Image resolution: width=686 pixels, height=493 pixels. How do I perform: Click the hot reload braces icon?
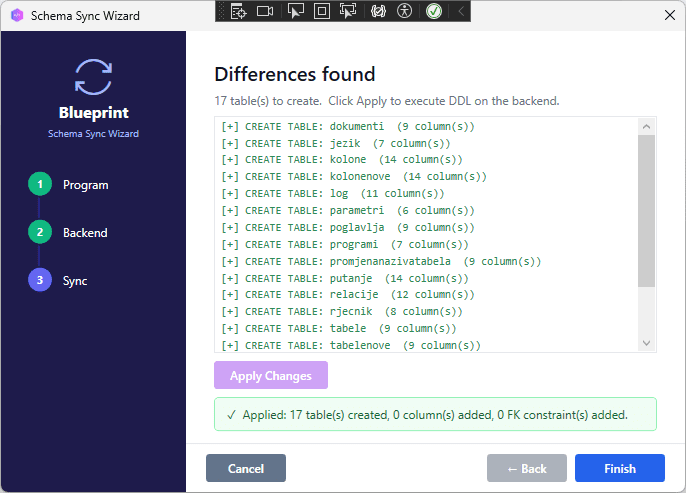click(x=378, y=11)
